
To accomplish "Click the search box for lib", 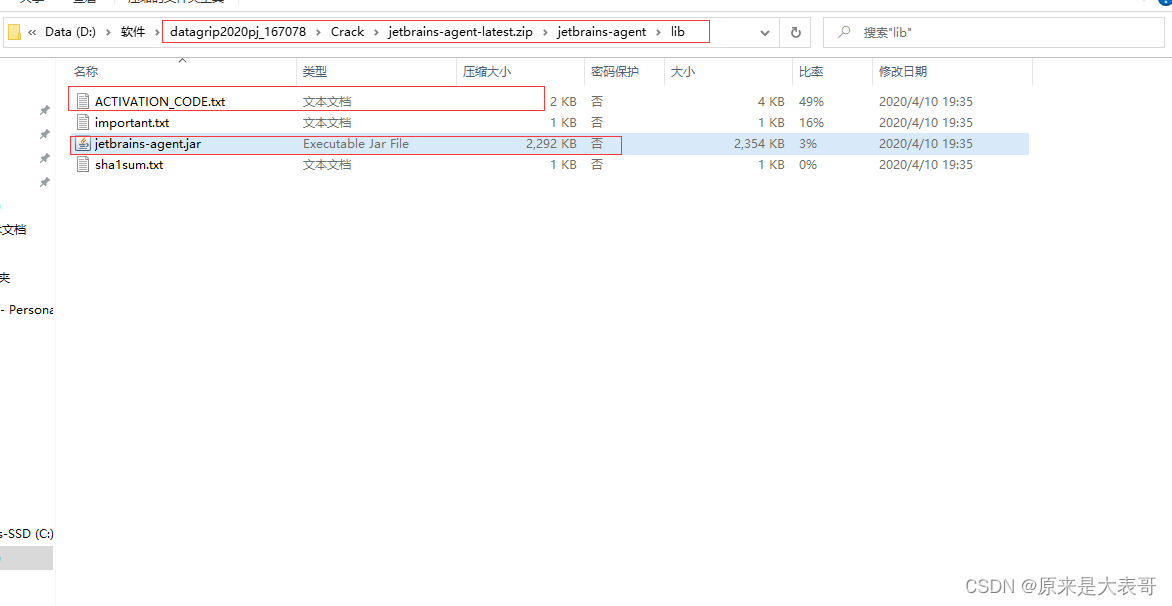I will click(993, 32).
